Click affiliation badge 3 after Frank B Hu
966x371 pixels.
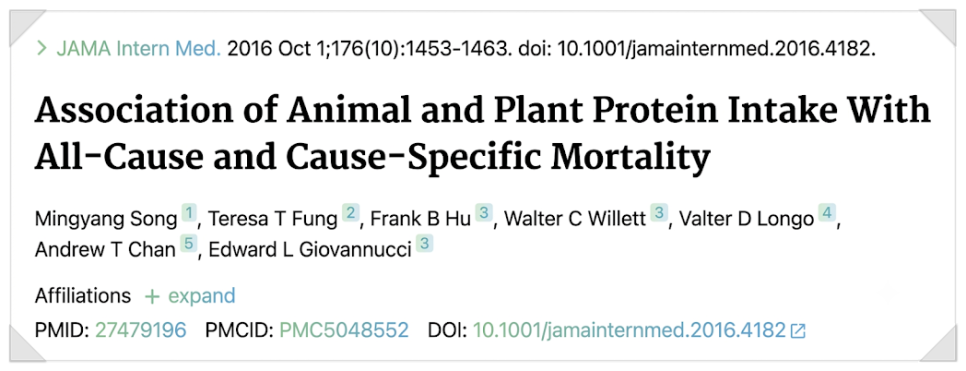click(484, 214)
